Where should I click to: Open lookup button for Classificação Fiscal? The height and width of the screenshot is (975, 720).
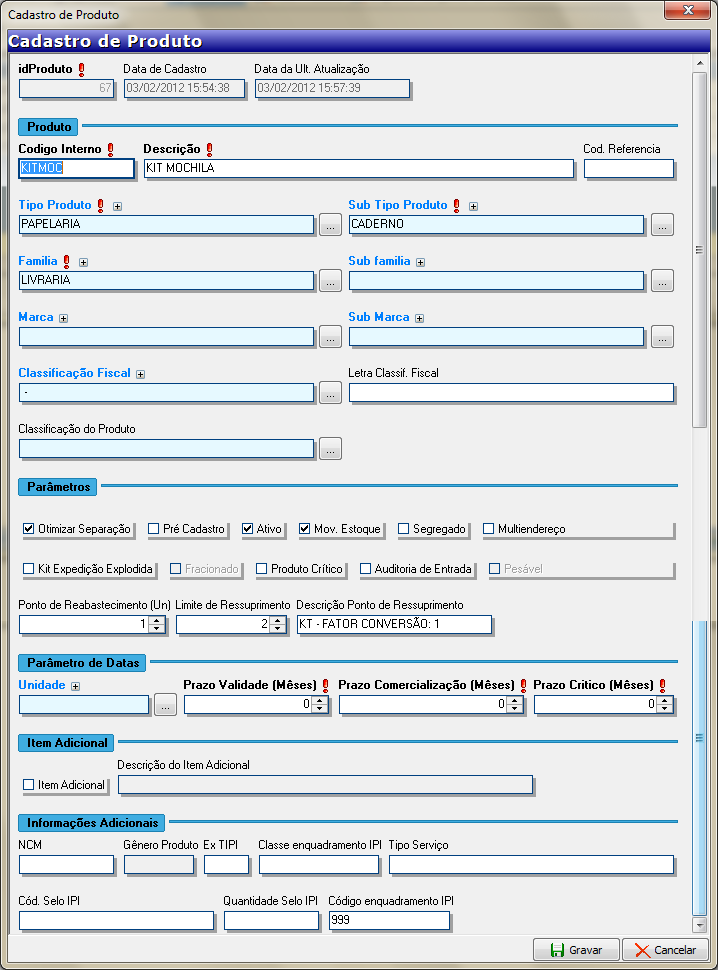point(331,394)
